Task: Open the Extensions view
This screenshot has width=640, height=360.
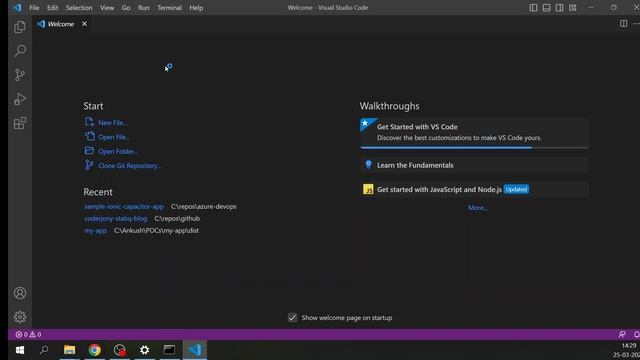Action: (x=20, y=123)
